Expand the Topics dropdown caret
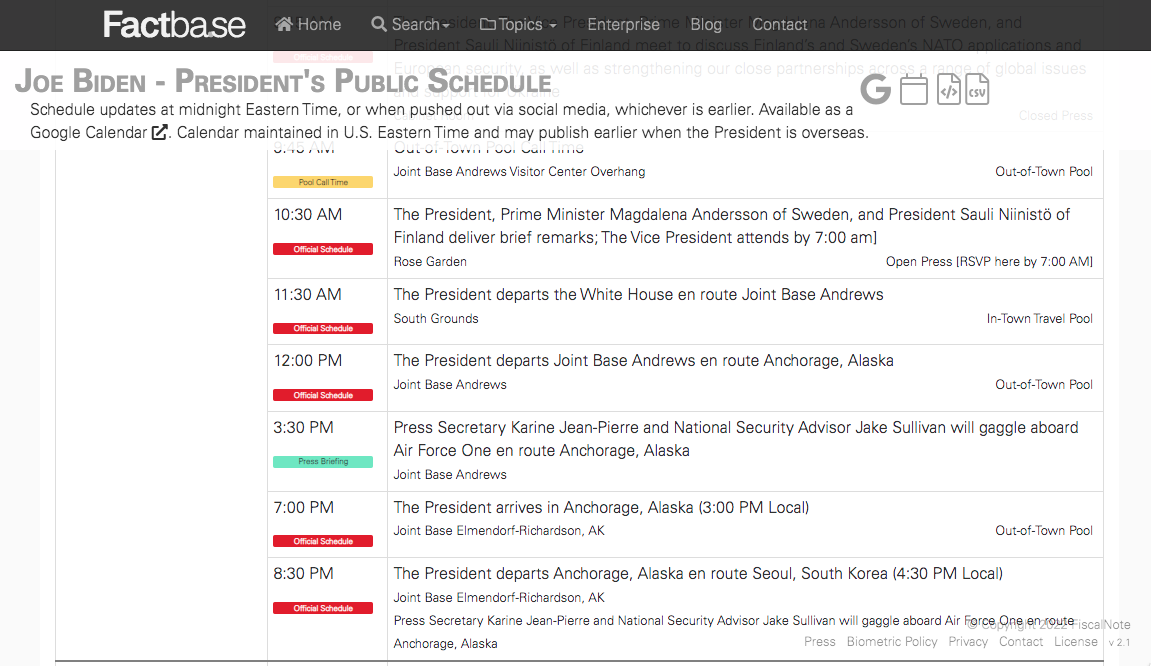This screenshot has width=1151, height=666. pos(553,26)
